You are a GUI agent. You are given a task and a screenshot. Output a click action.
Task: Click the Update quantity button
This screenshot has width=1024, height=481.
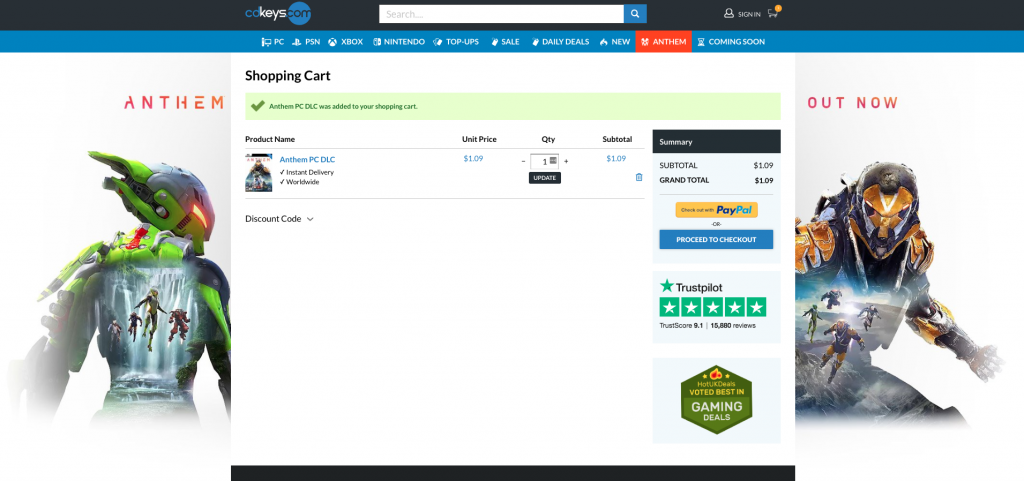pyautogui.click(x=545, y=178)
